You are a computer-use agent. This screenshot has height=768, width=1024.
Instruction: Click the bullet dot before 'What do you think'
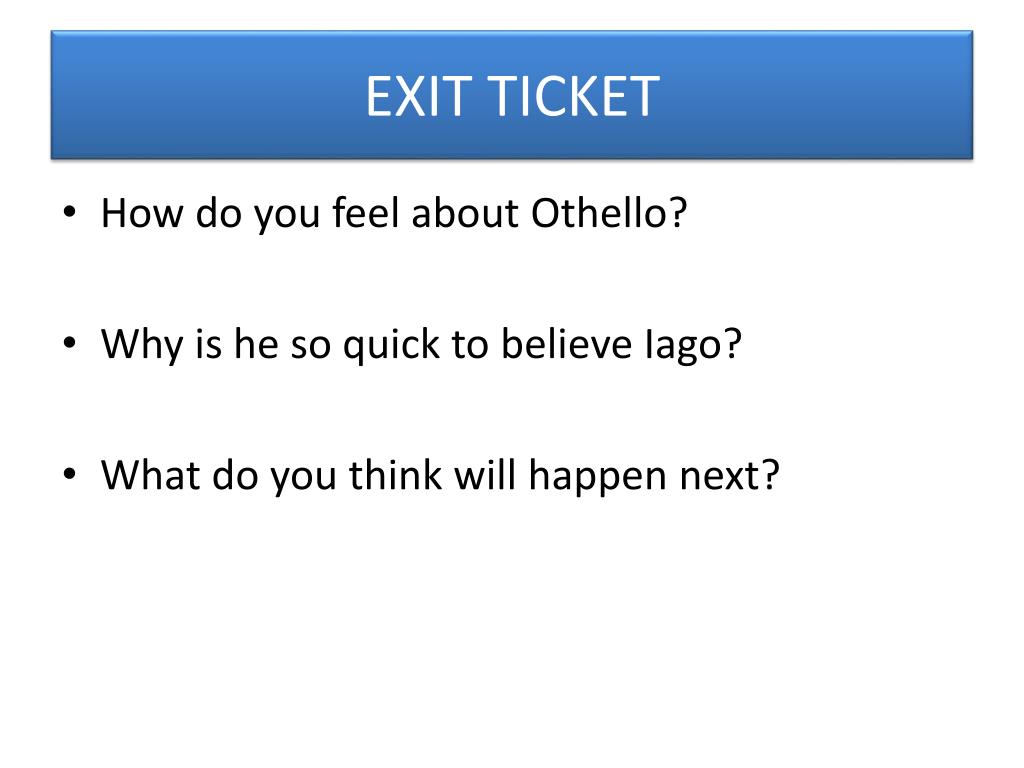70,474
